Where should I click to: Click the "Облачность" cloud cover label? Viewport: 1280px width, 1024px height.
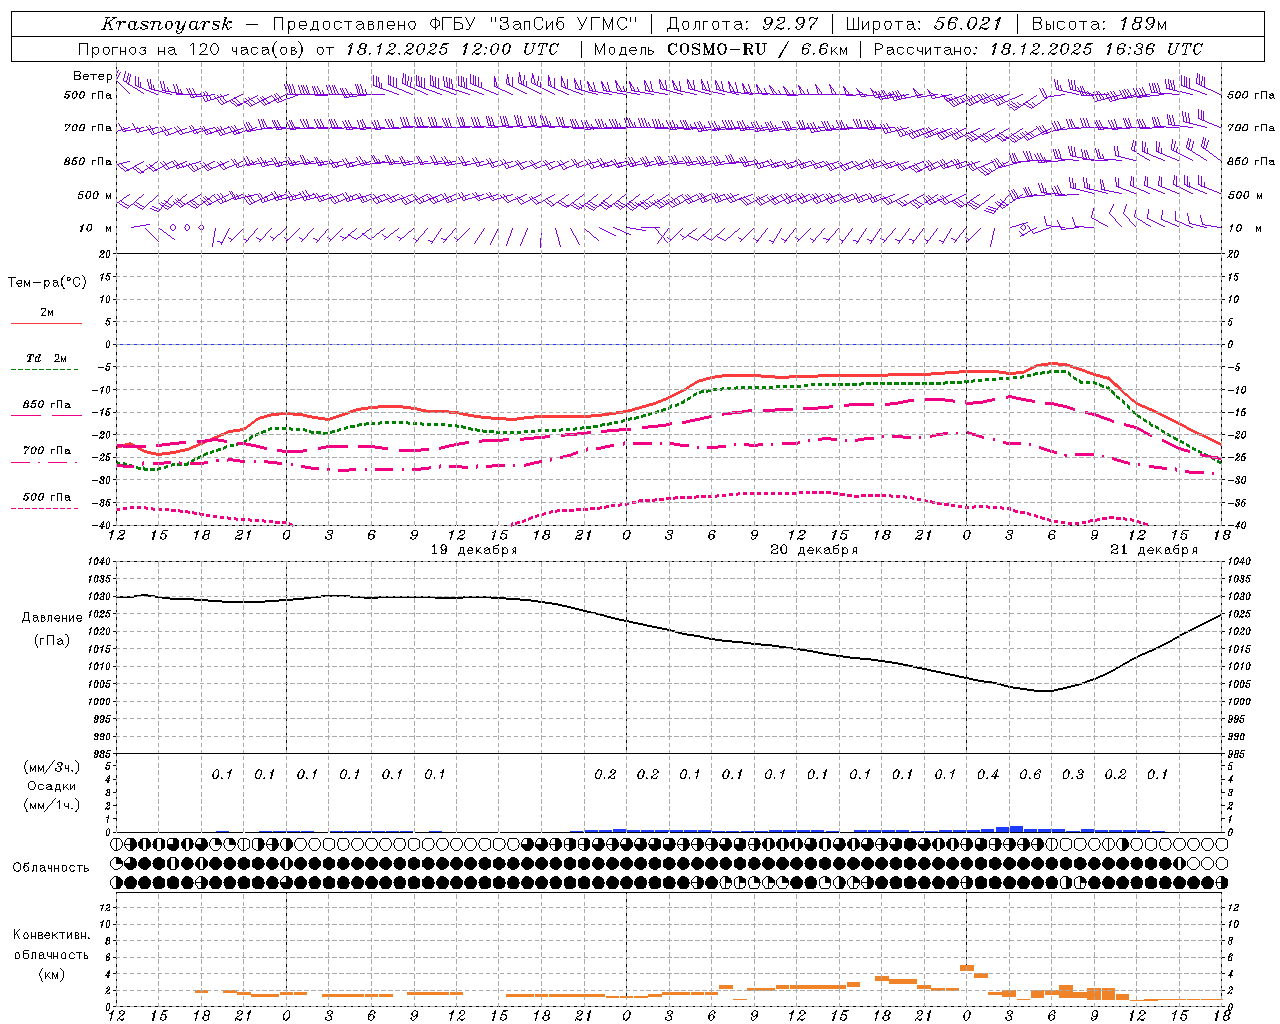click(51, 868)
